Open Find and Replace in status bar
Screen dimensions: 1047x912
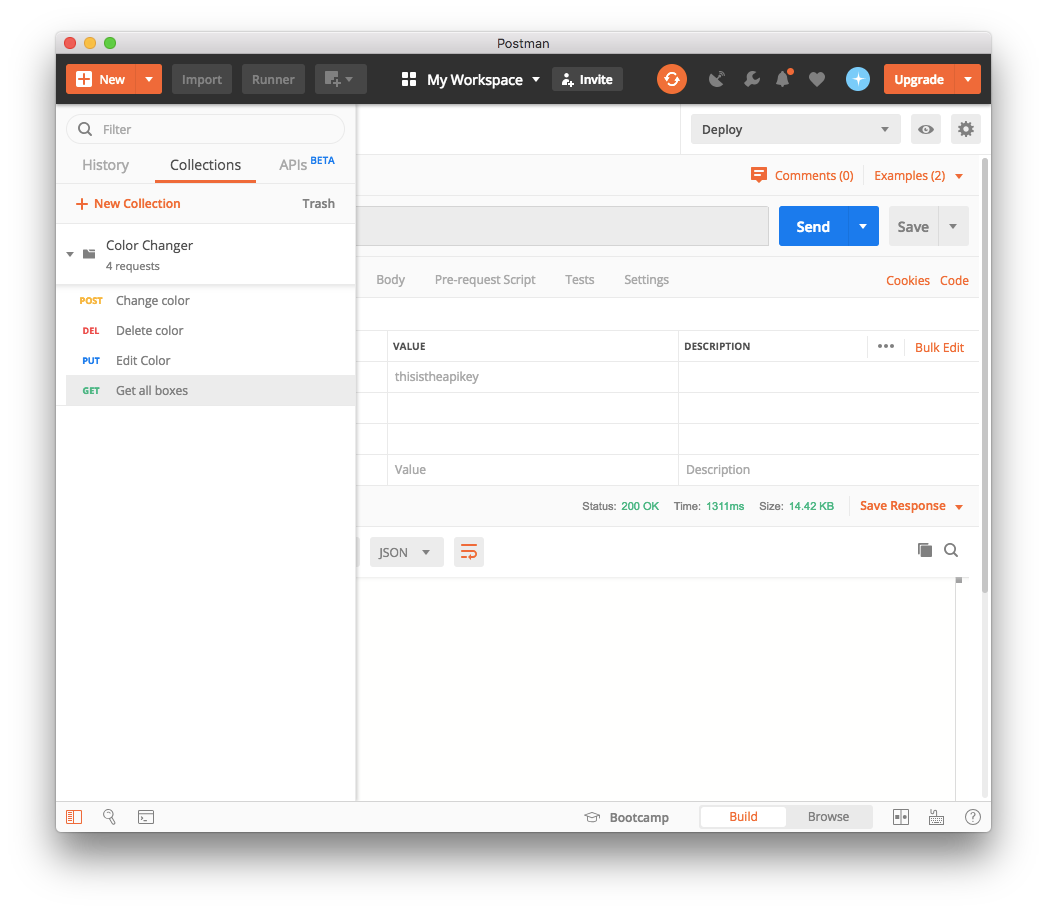(110, 817)
